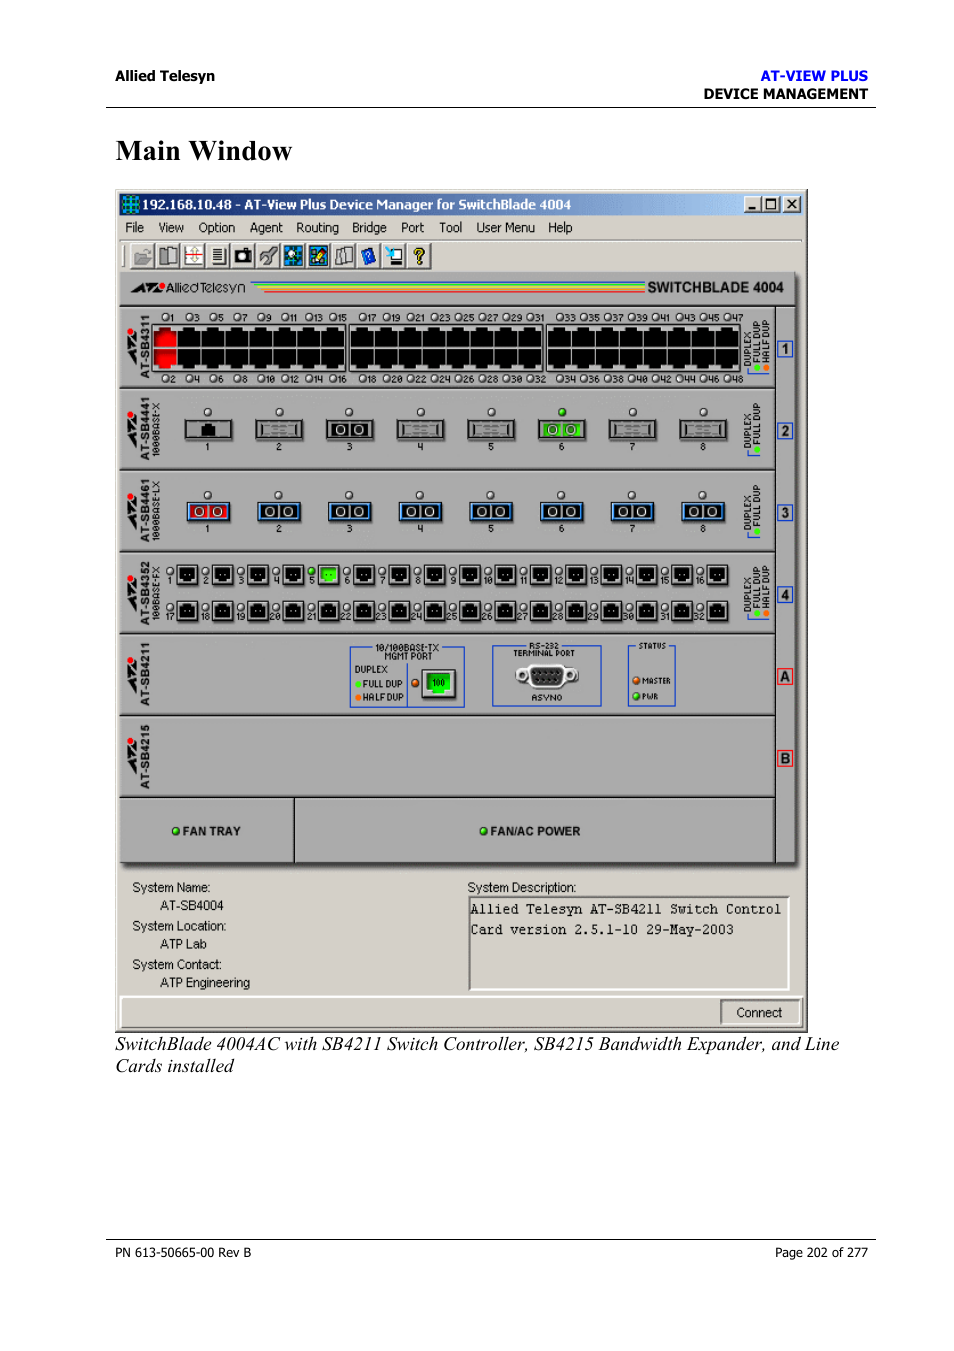This screenshot has height=1351, width=954.
Task: Click slot number 4 marker
Action: click(785, 594)
